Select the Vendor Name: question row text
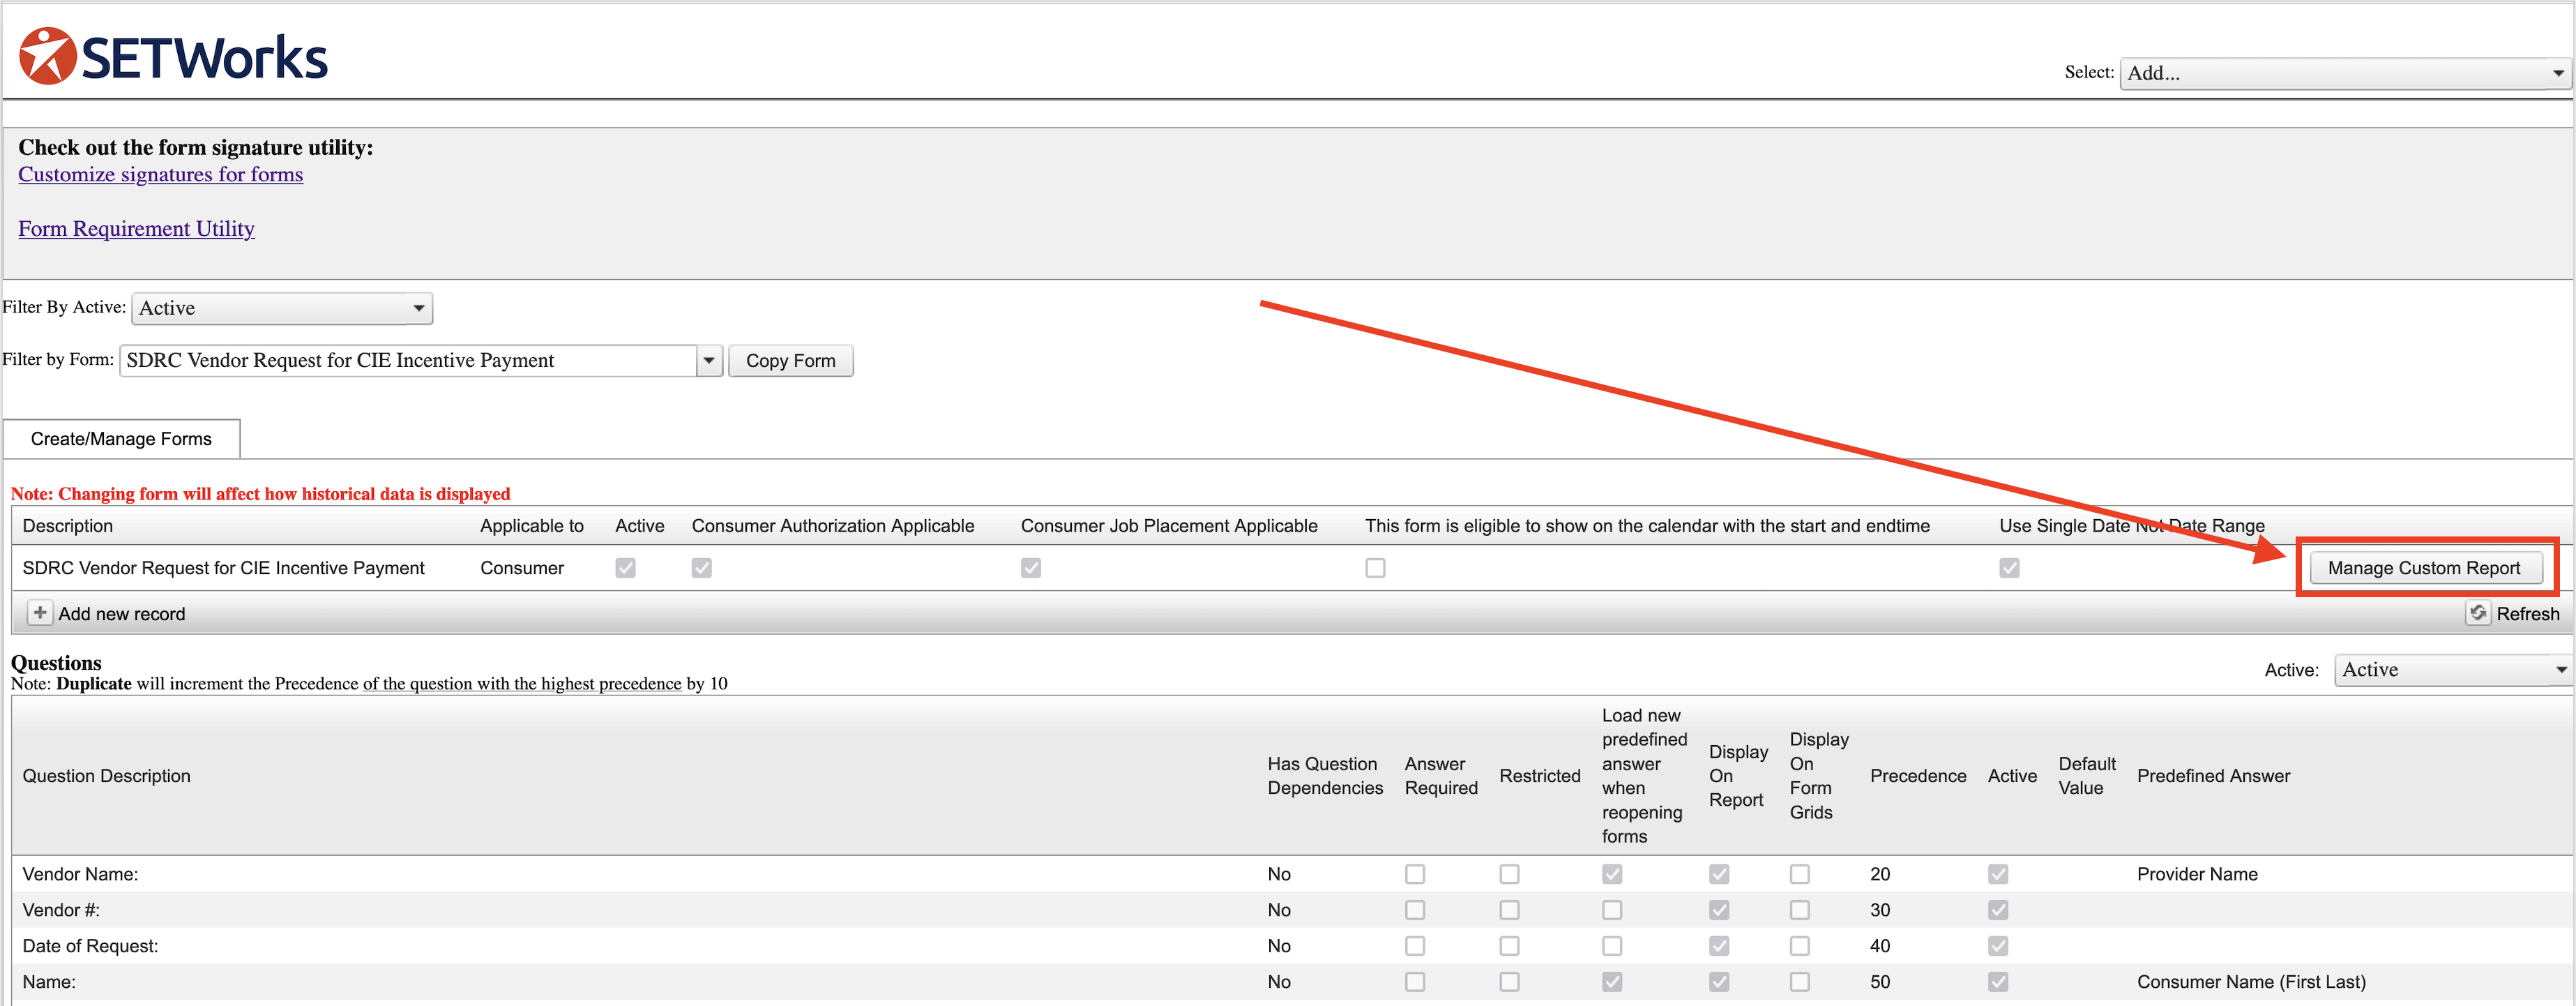The width and height of the screenshot is (2576, 1006). [80, 874]
